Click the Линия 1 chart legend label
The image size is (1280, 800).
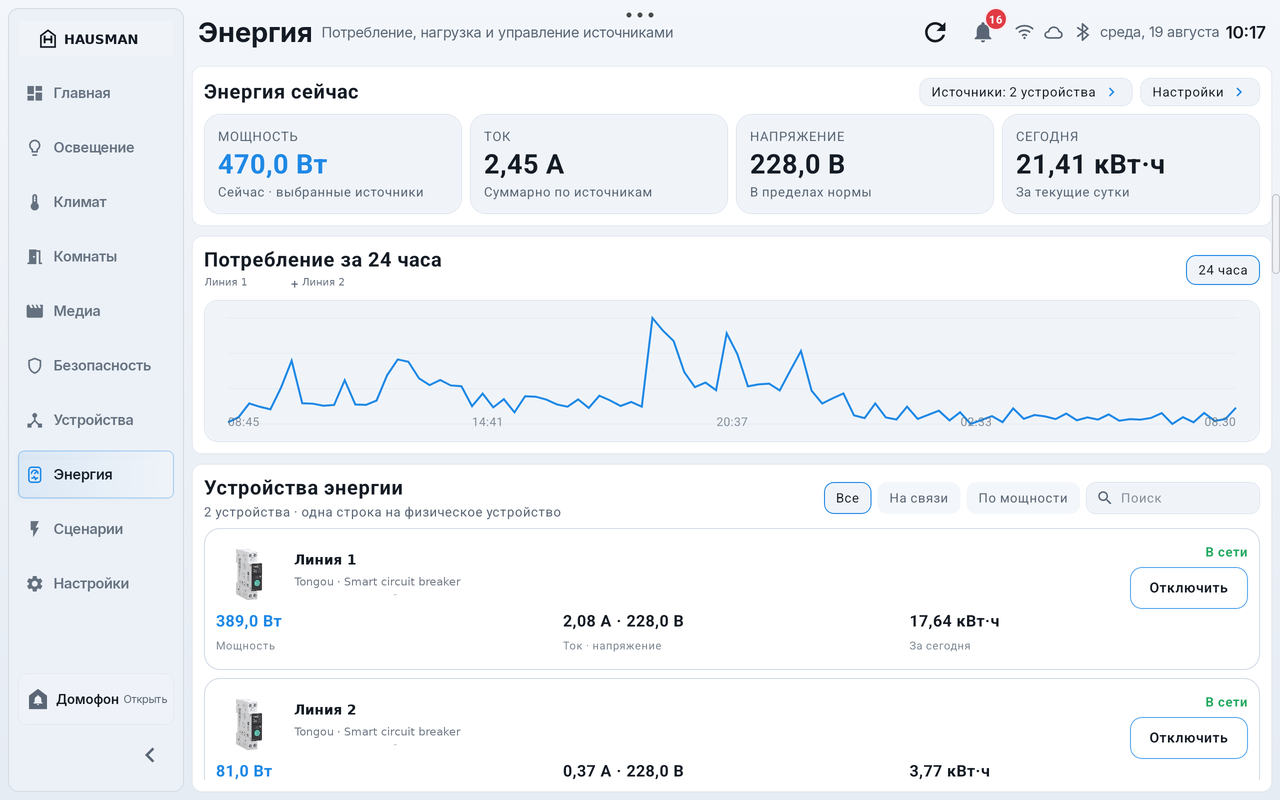pos(226,282)
